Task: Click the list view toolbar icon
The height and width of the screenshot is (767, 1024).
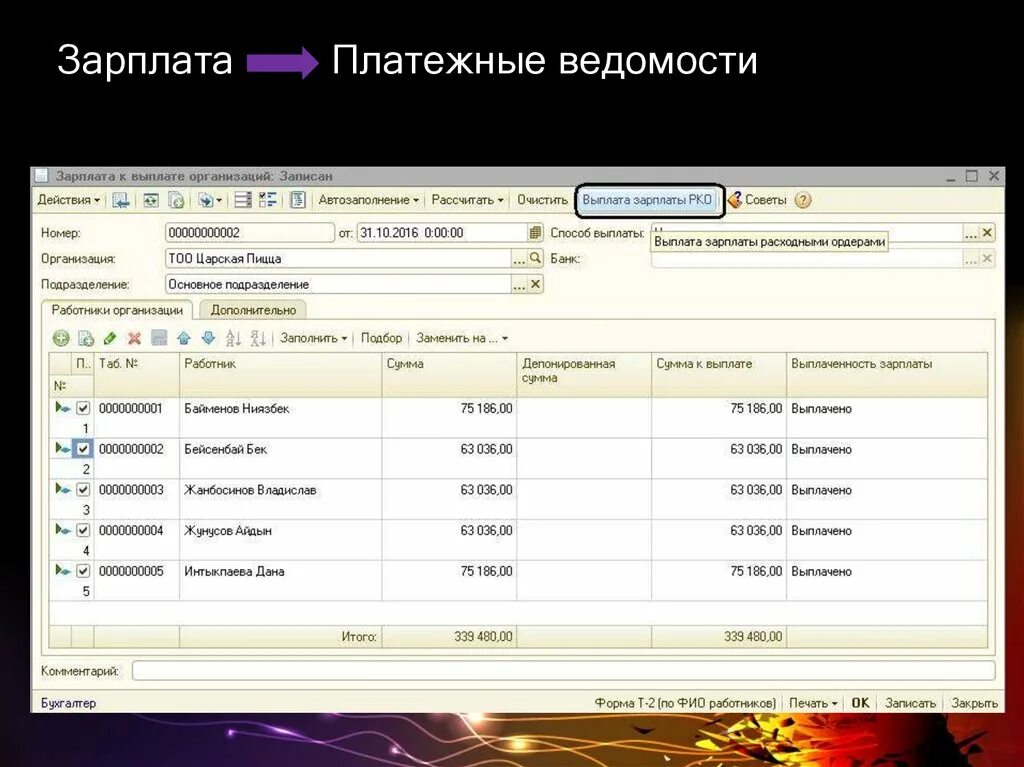Action: click(x=243, y=200)
